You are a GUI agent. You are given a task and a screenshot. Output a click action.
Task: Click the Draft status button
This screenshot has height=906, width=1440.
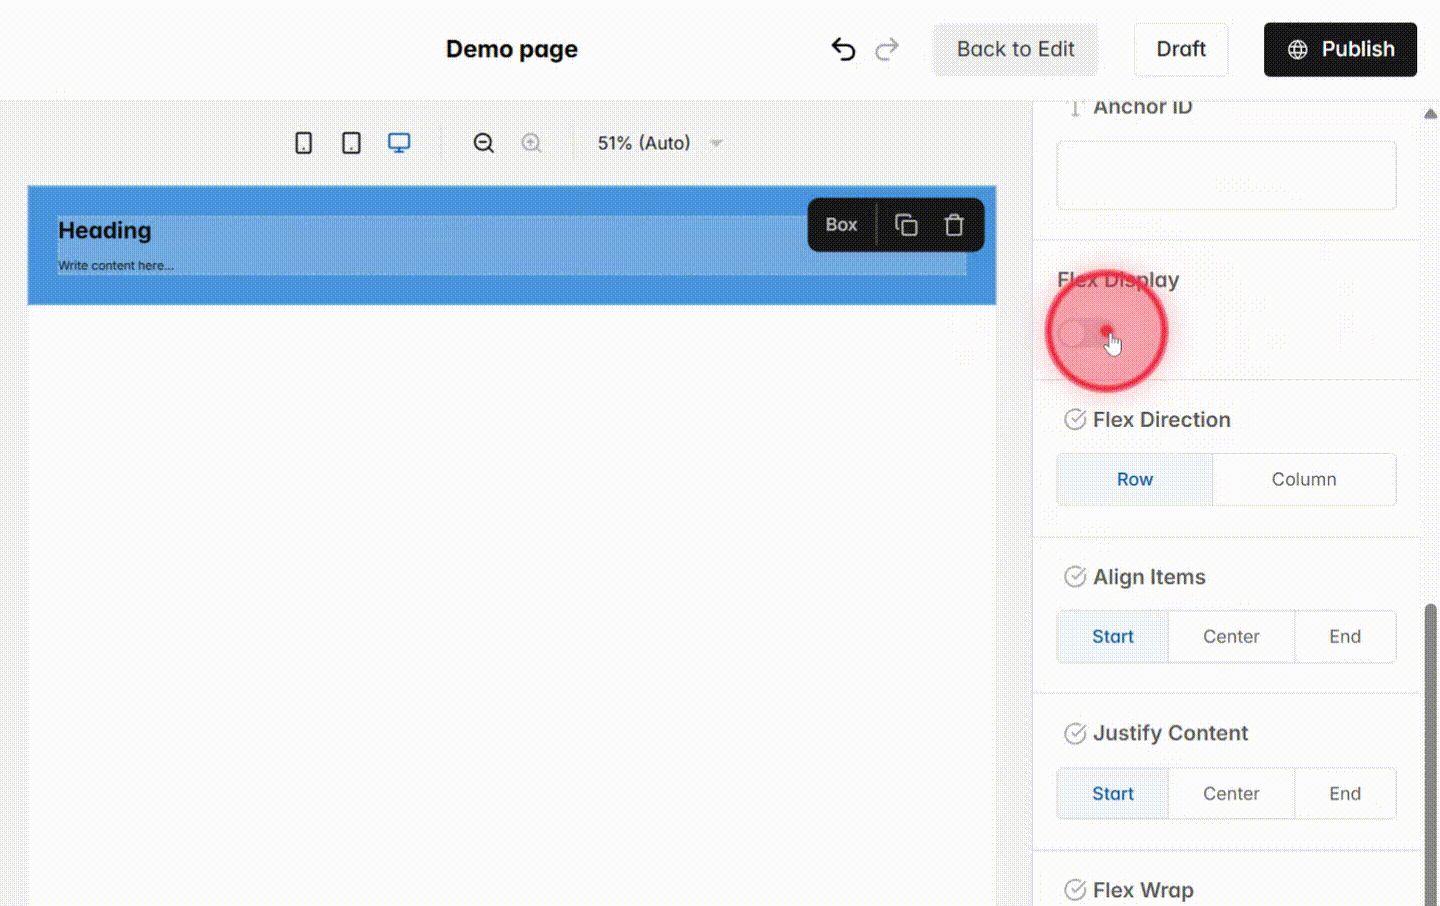(1181, 49)
